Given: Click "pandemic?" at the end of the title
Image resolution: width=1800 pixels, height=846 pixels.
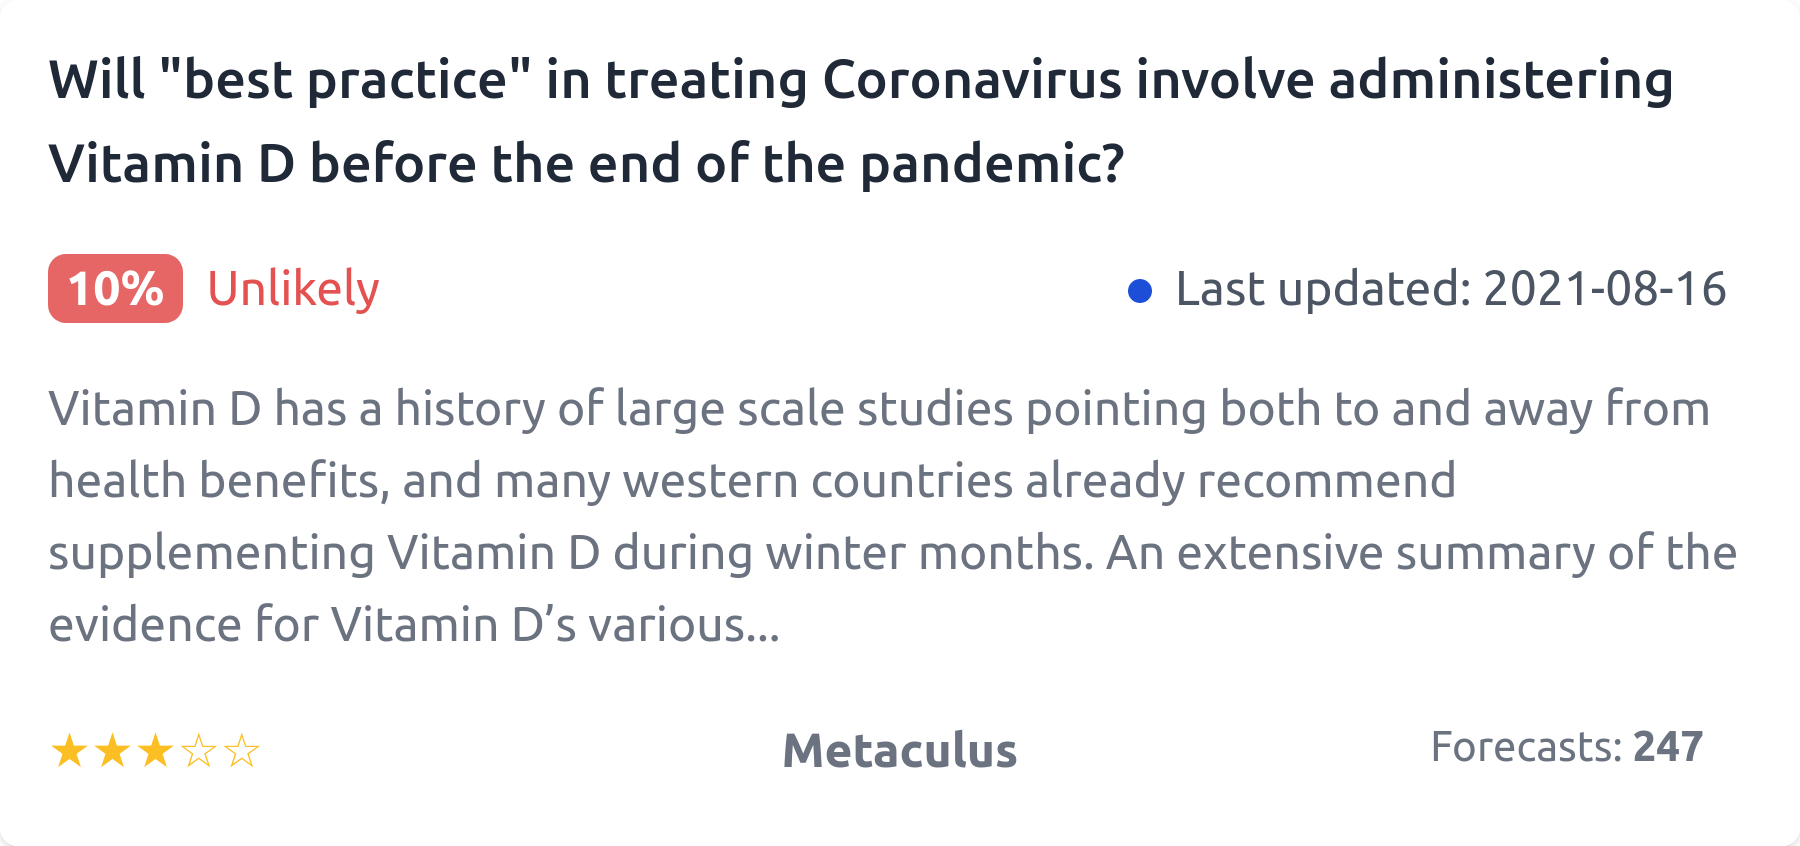Looking at the screenshot, I should click(992, 164).
